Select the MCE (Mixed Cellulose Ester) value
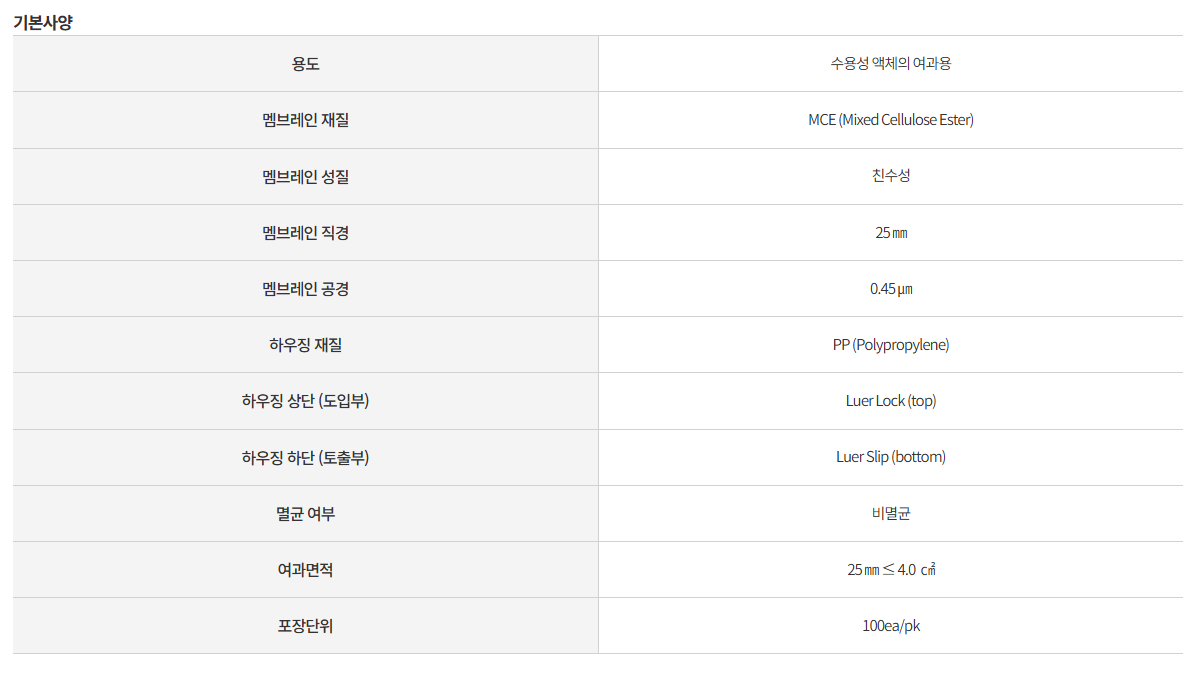 point(891,120)
